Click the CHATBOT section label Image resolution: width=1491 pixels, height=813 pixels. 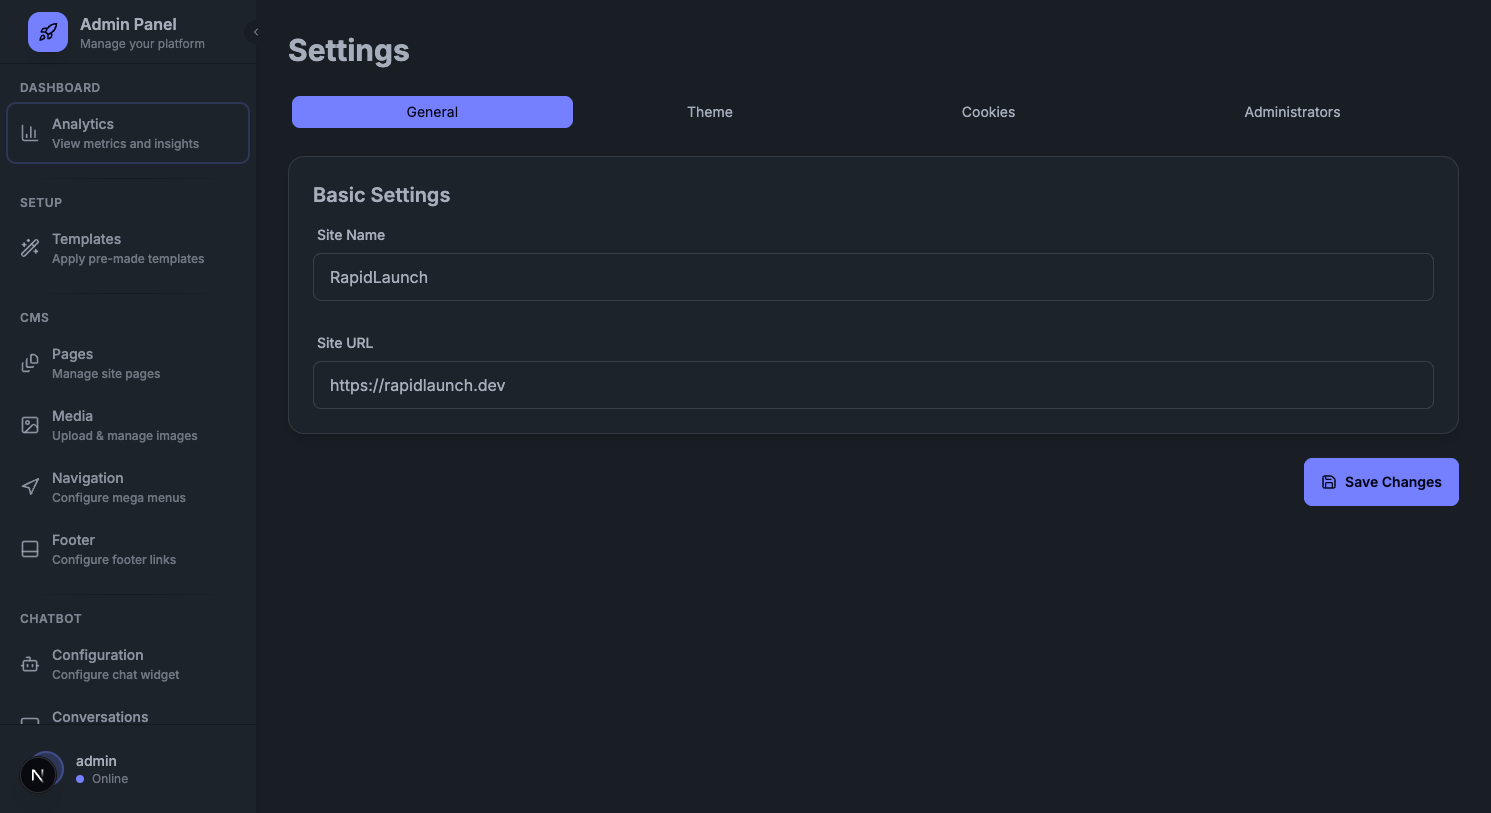tap(51, 619)
